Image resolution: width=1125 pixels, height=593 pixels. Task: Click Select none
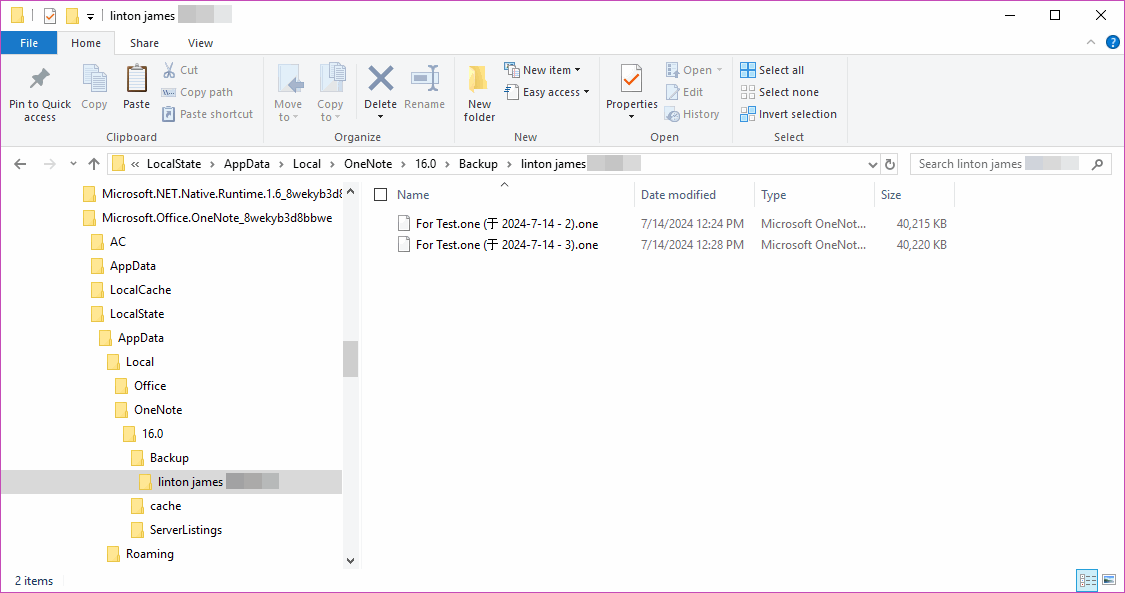(x=779, y=92)
